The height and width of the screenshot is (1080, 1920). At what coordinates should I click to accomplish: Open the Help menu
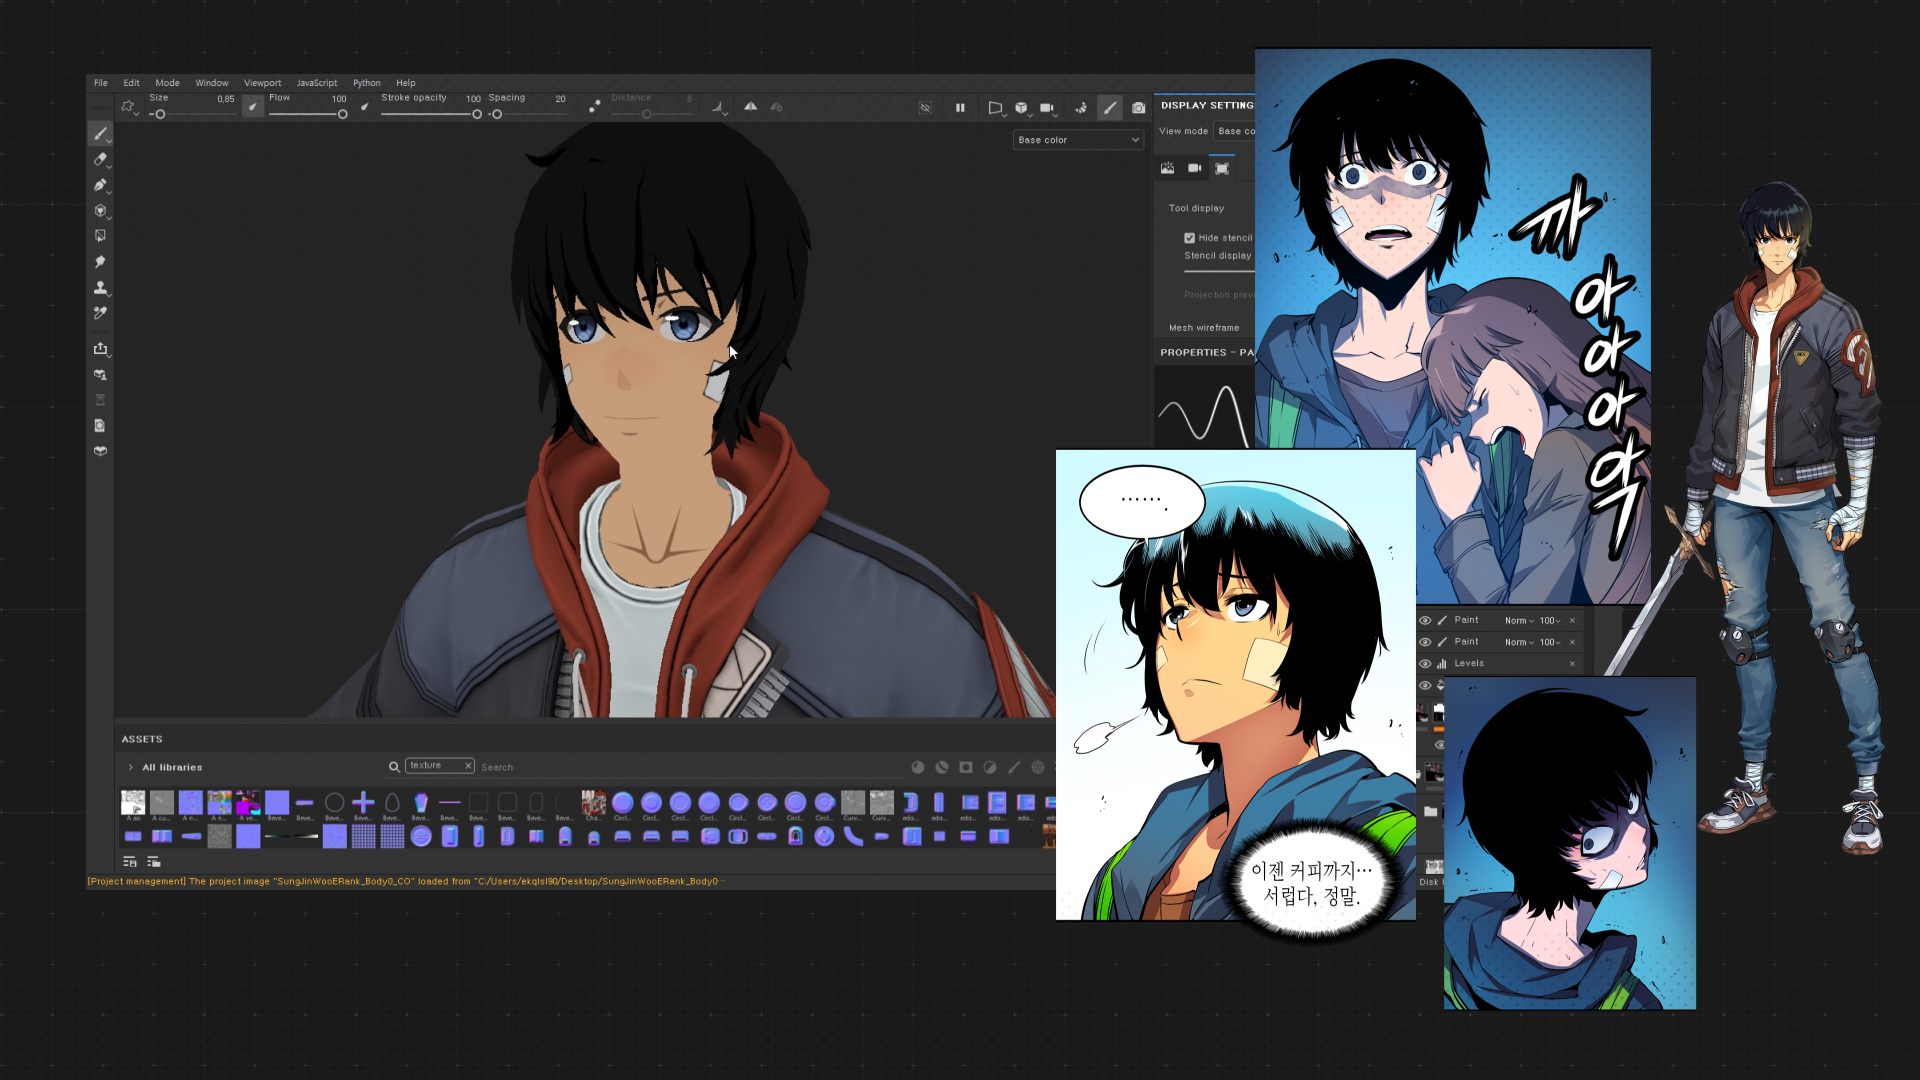tap(405, 83)
